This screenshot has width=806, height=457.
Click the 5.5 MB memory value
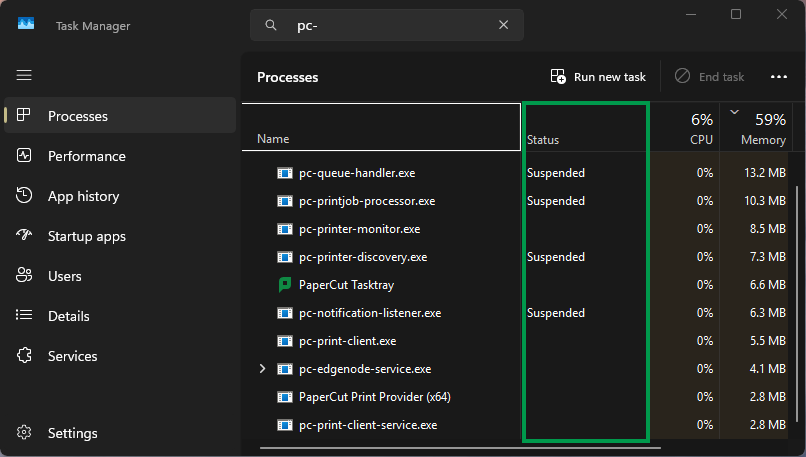tap(767, 341)
